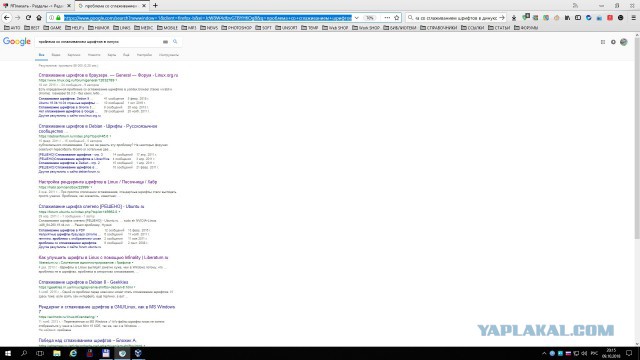Screen dimensions: 640x360
Task: Open the Windows notification center icon
Action: click(x=629, y=353)
